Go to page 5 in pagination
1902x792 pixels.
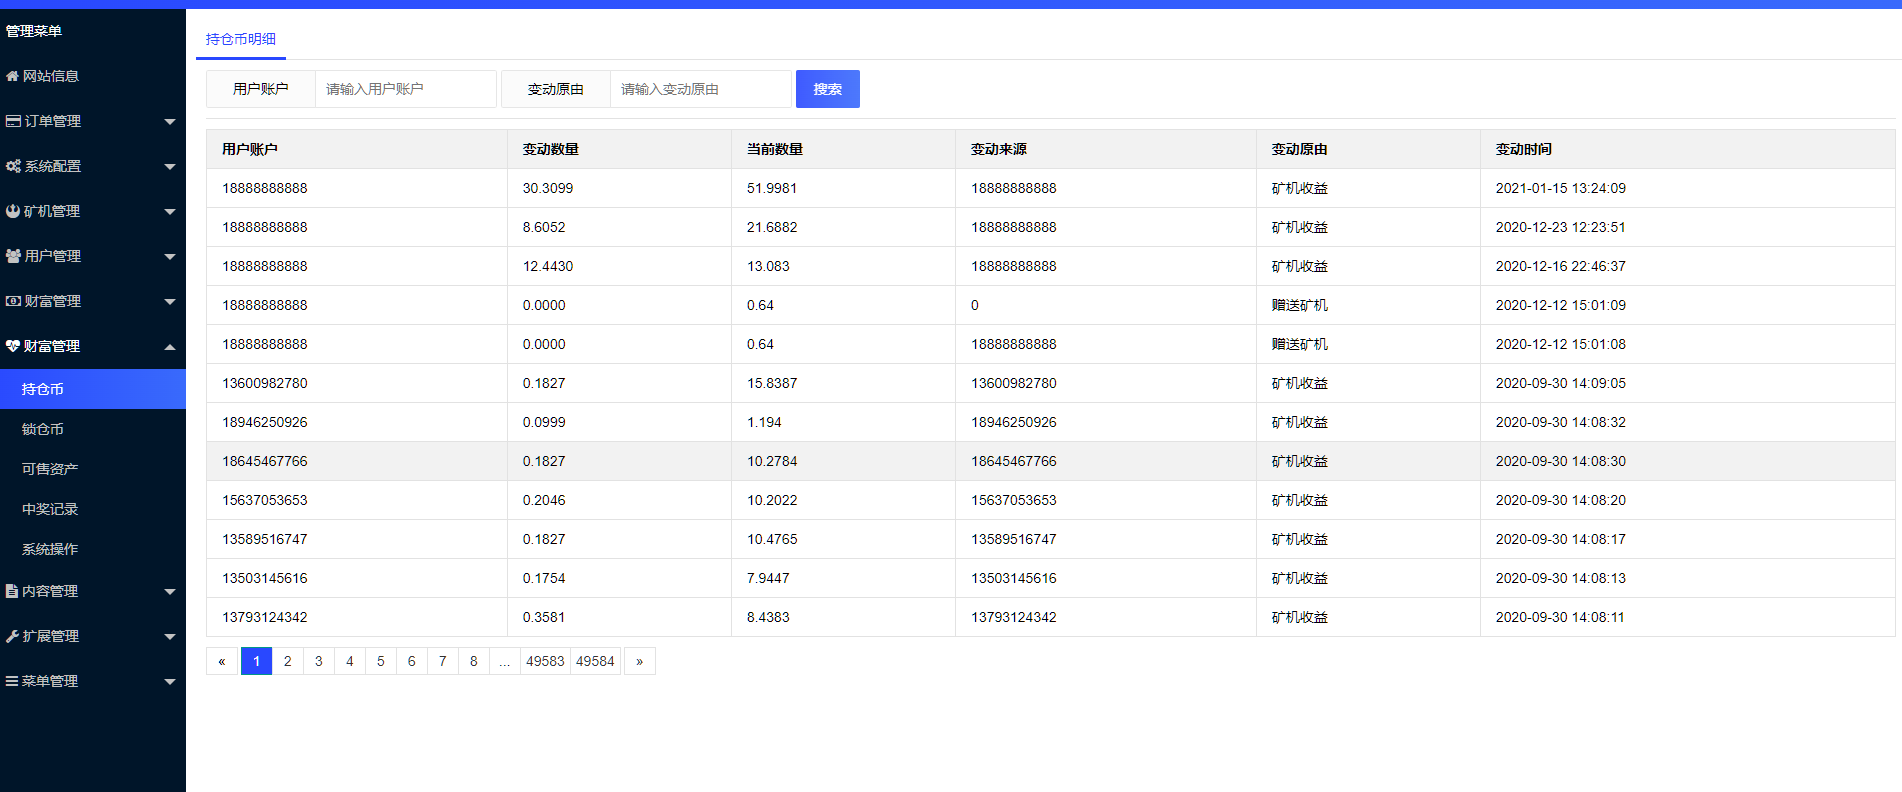(x=380, y=661)
